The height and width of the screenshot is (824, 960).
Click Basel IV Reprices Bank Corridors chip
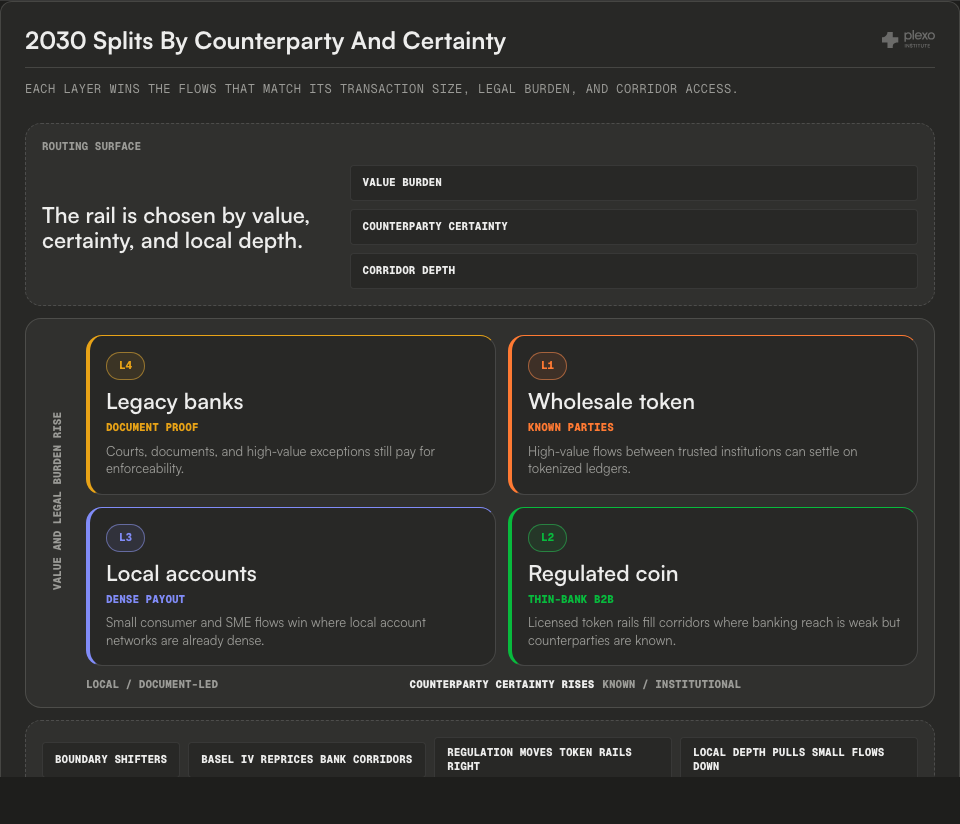(x=307, y=759)
